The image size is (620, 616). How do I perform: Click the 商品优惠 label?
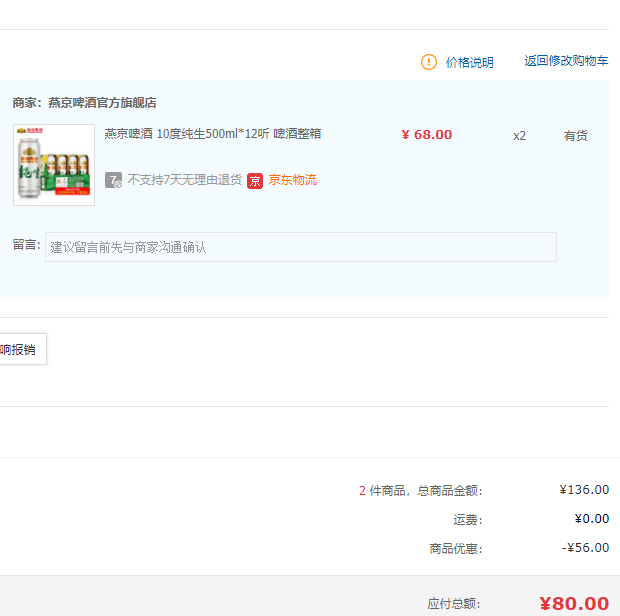click(456, 548)
